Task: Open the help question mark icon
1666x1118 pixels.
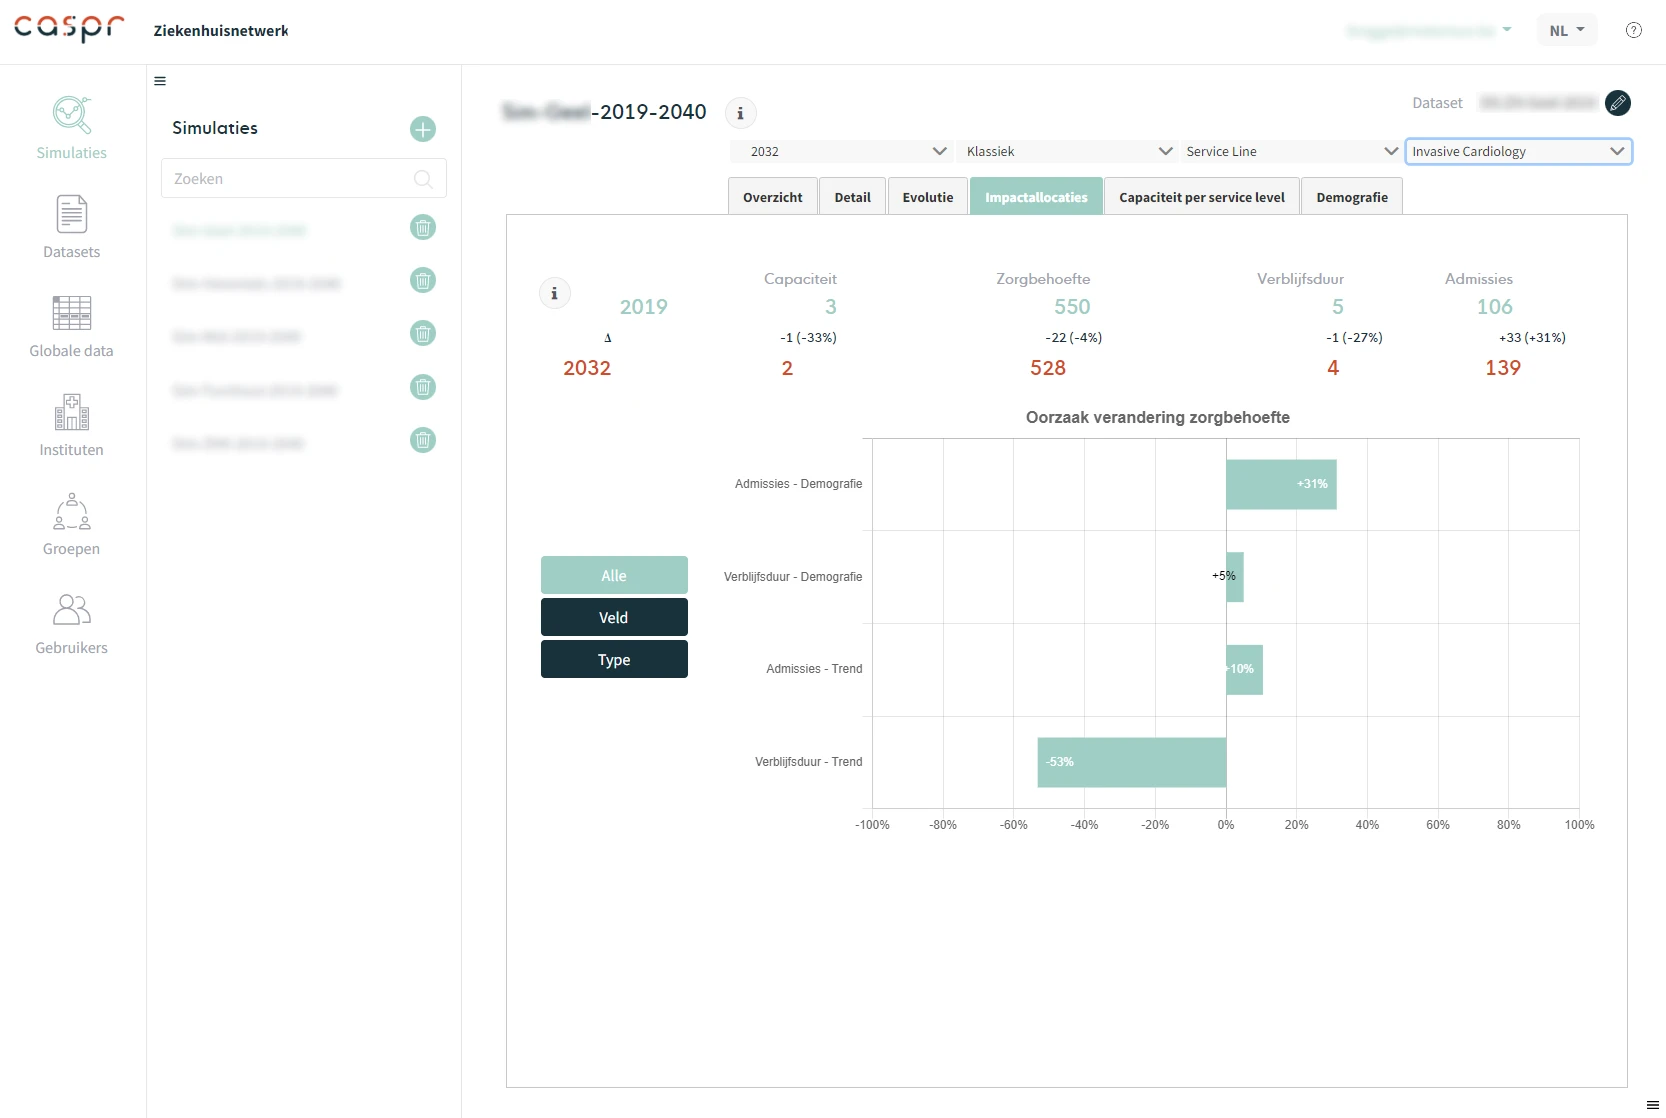Action: [1633, 30]
